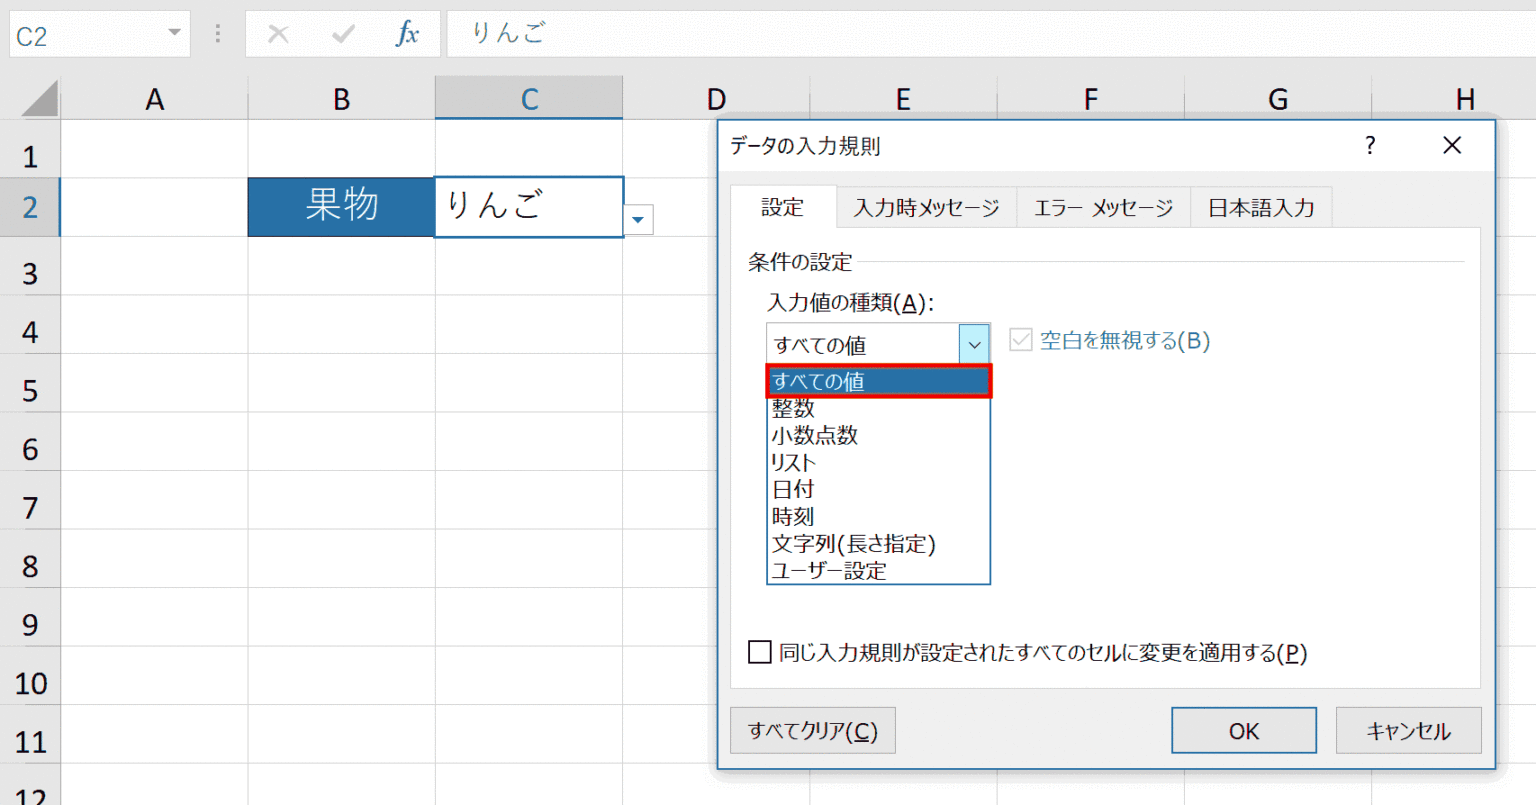Click the すべてクリア button
Viewport: 1536px width, 805px height.
tap(812, 730)
